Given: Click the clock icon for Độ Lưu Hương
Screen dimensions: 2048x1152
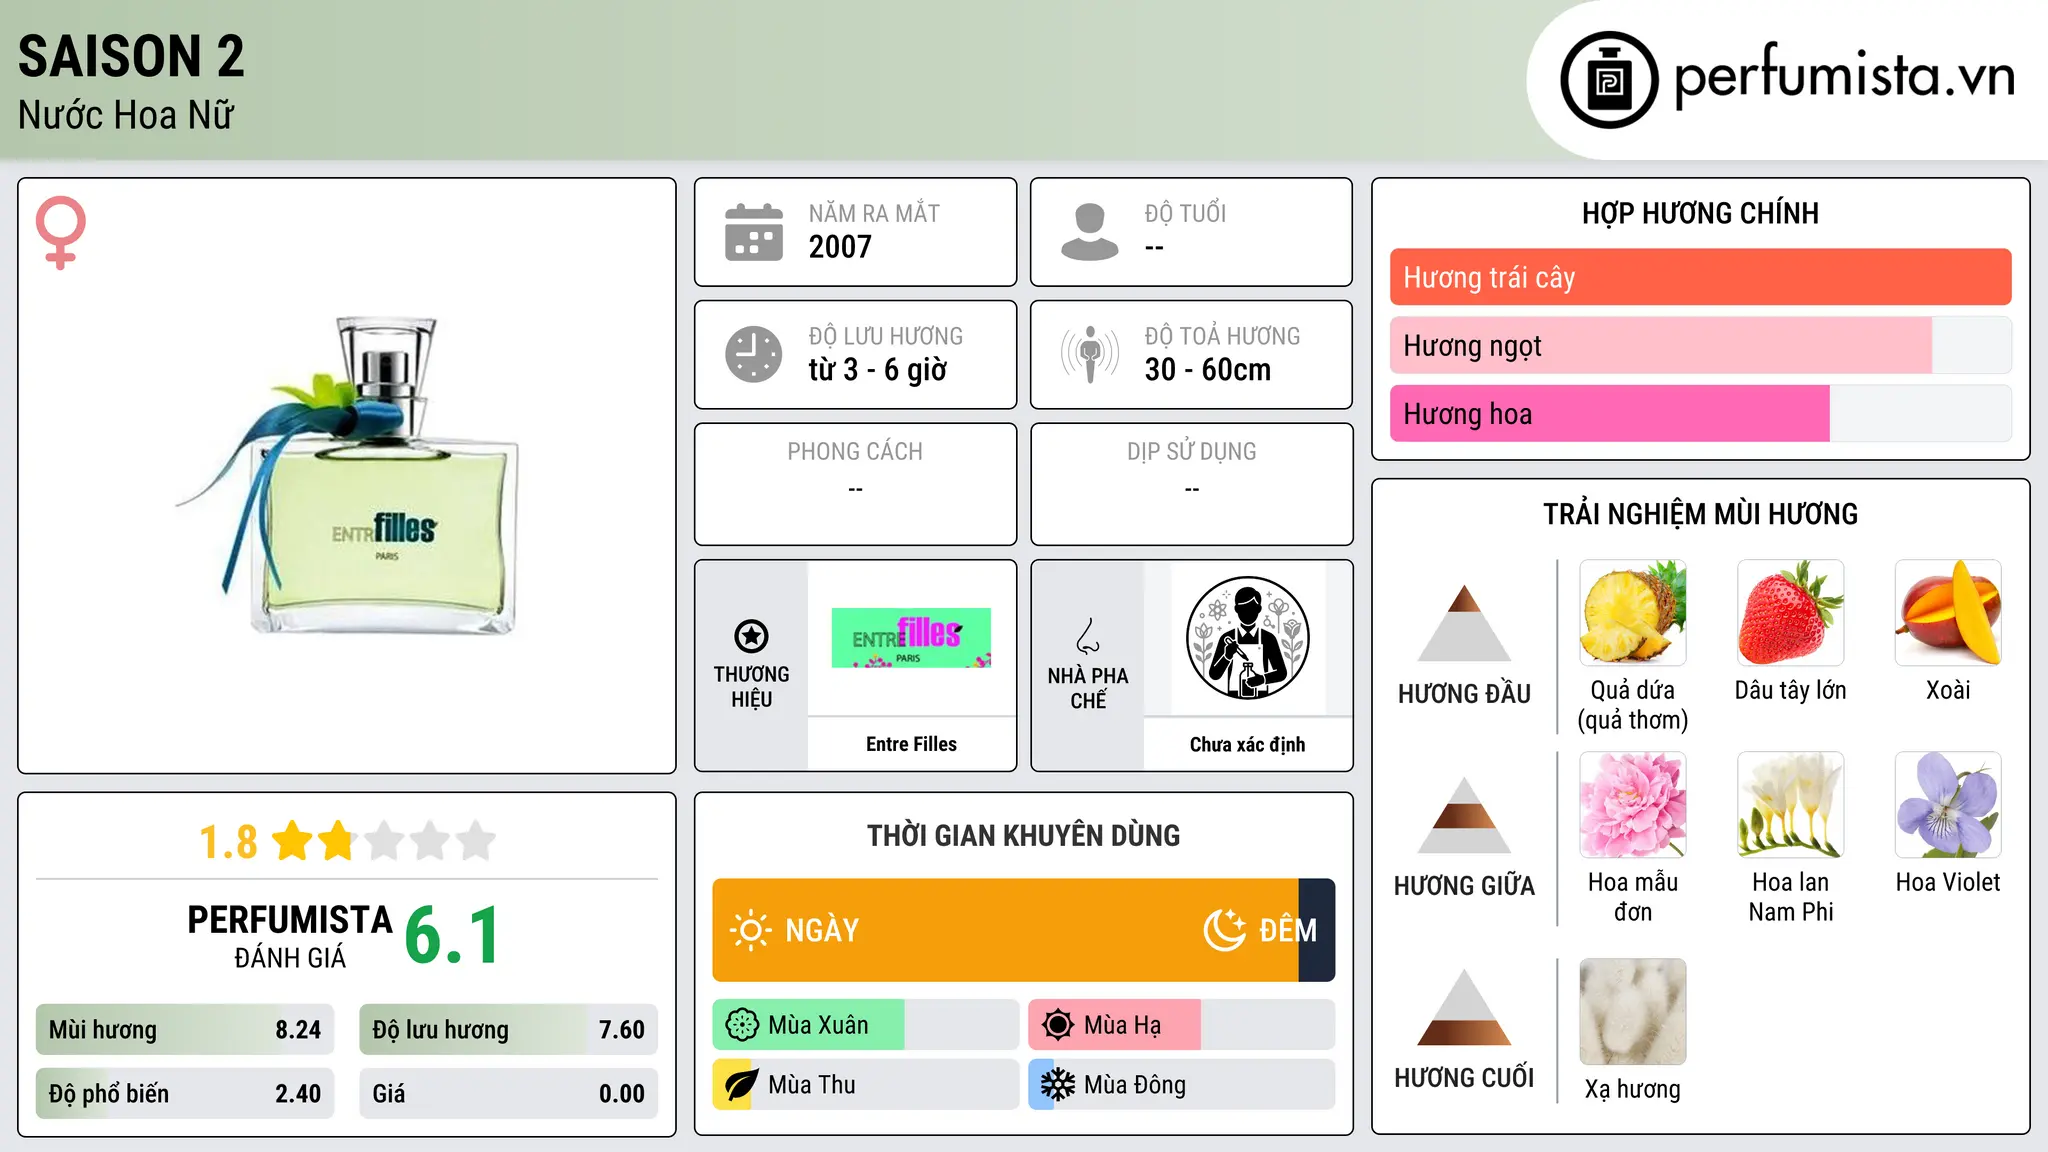Looking at the screenshot, I should [x=754, y=354].
